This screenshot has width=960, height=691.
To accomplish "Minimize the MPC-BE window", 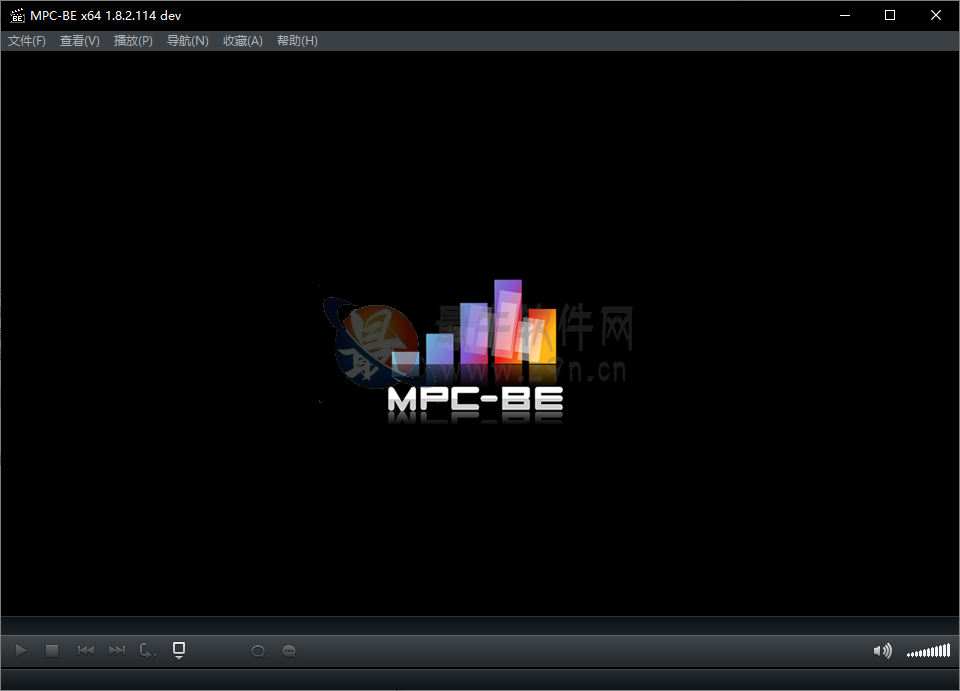I will [845, 15].
